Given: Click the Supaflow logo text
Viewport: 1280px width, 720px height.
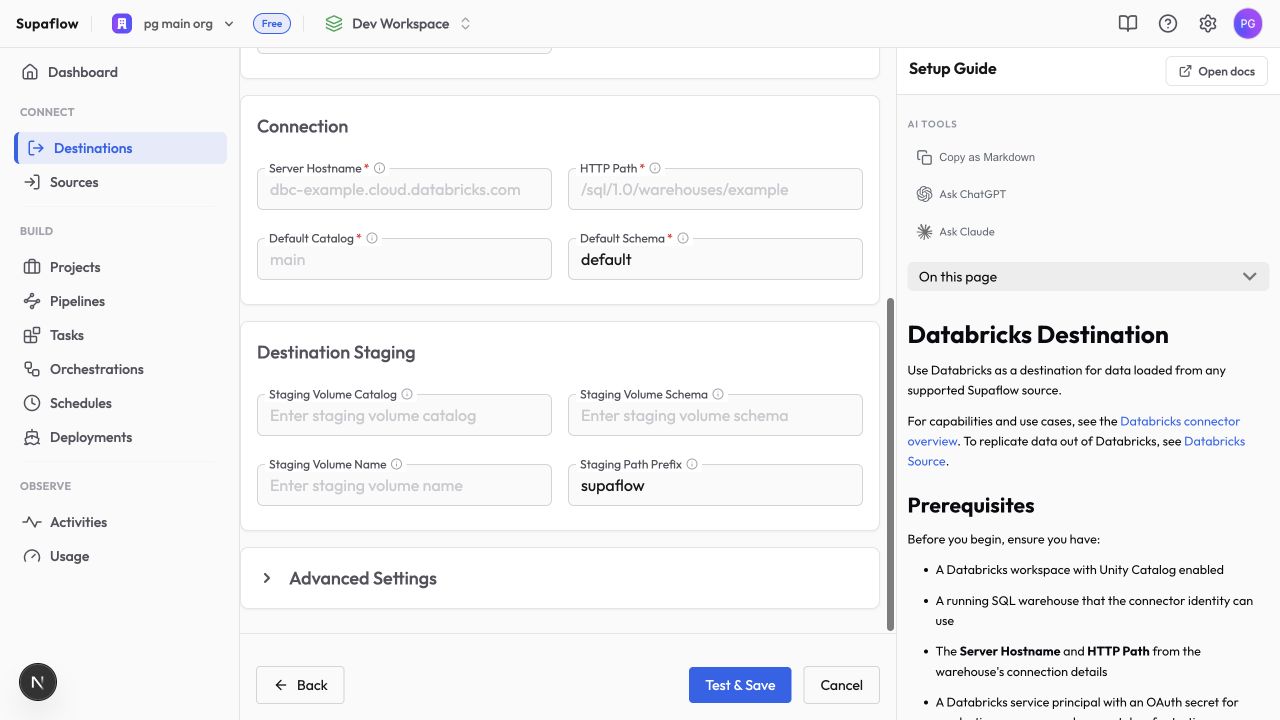Looking at the screenshot, I should click(47, 24).
